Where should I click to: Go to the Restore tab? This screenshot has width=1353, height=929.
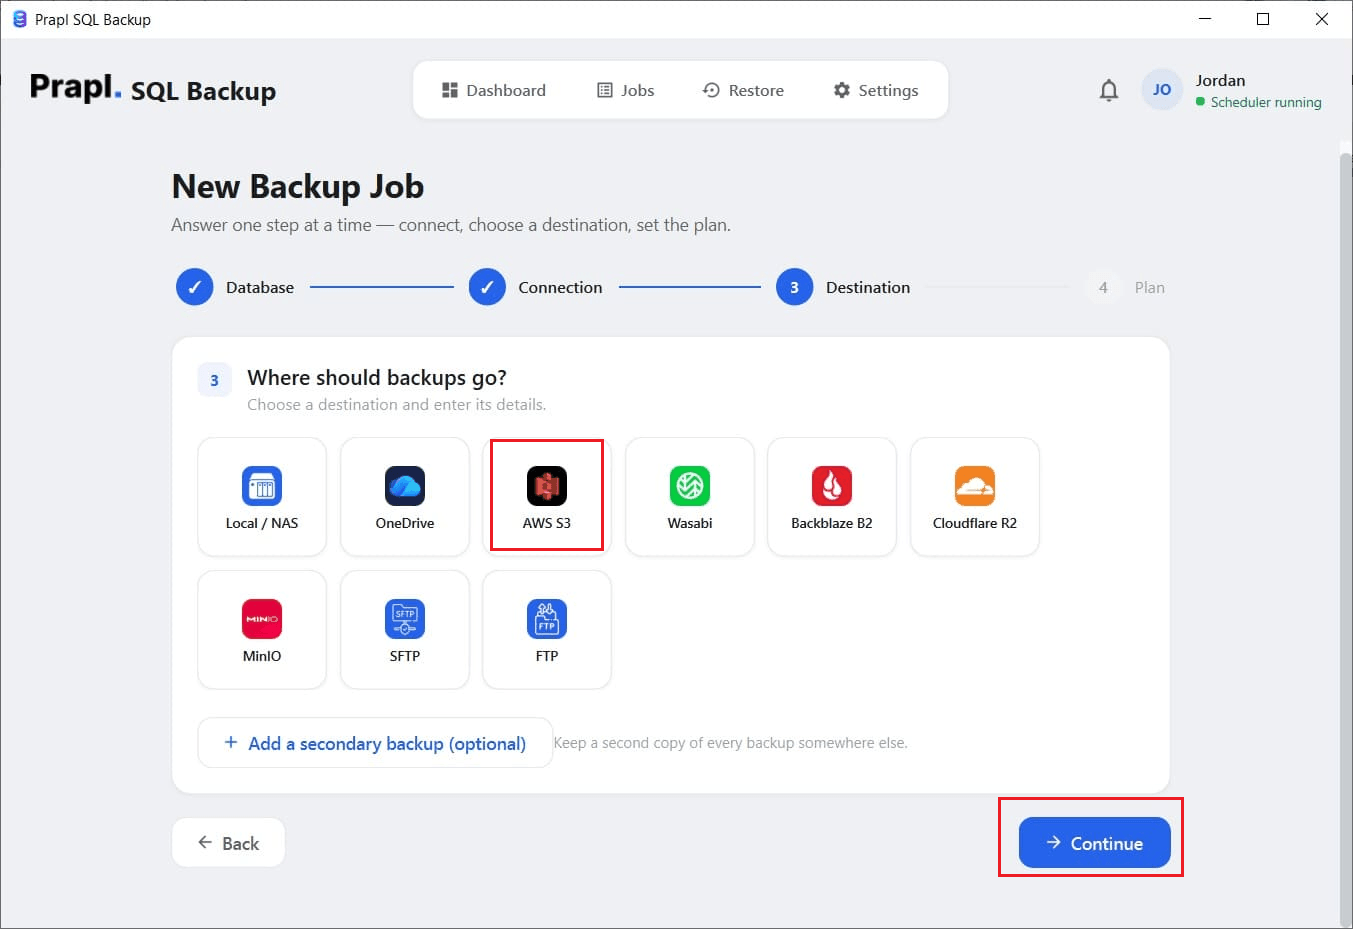coord(744,90)
